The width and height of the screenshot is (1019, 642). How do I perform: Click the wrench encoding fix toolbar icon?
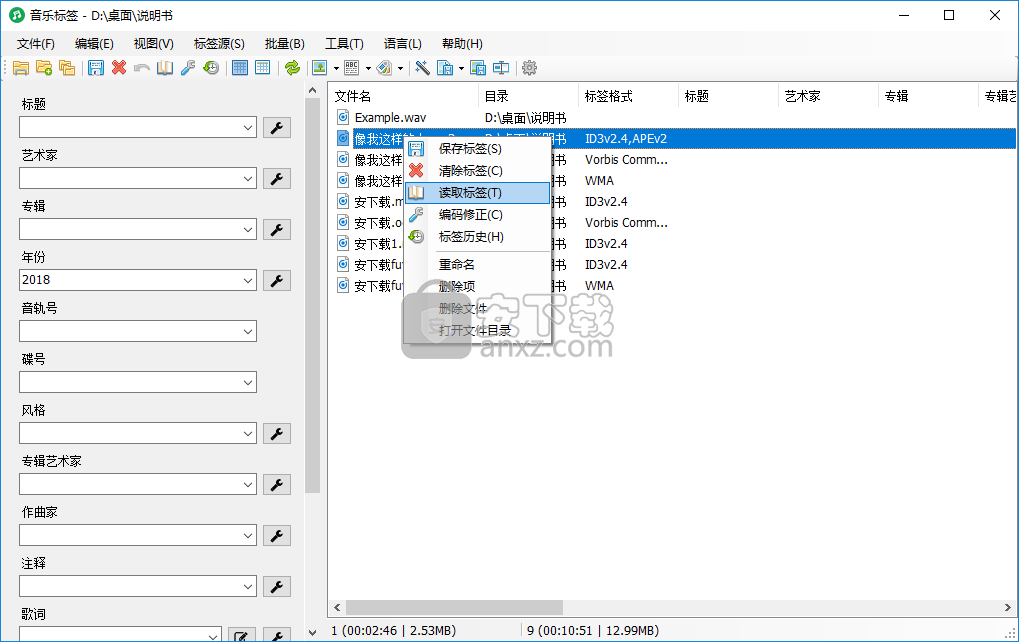[x=188, y=68]
